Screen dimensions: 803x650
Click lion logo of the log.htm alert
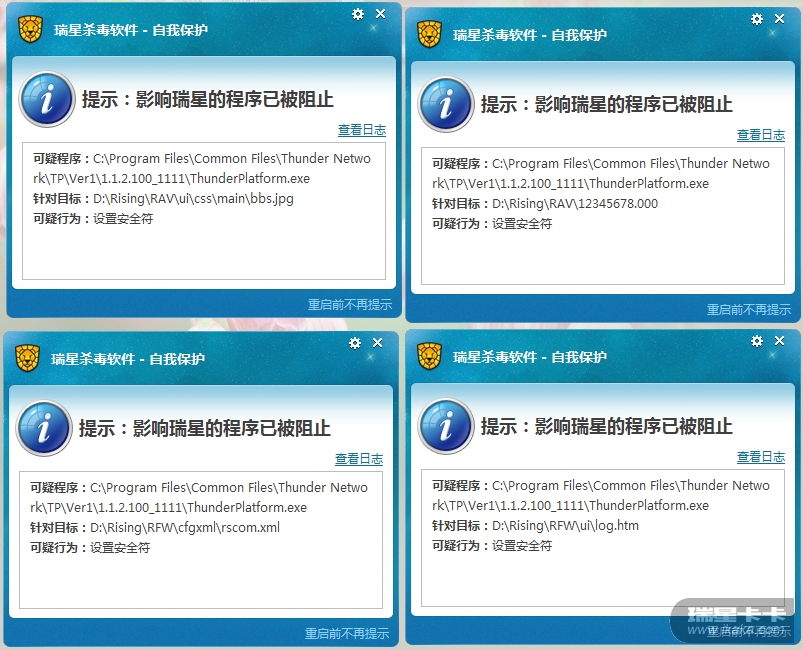pos(429,357)
